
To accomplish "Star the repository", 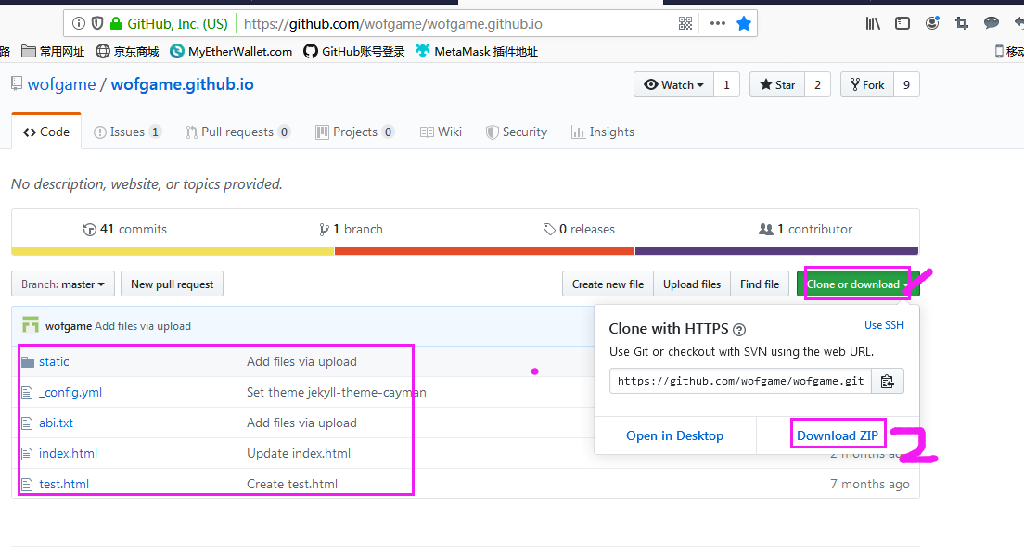I will (777, 85).
